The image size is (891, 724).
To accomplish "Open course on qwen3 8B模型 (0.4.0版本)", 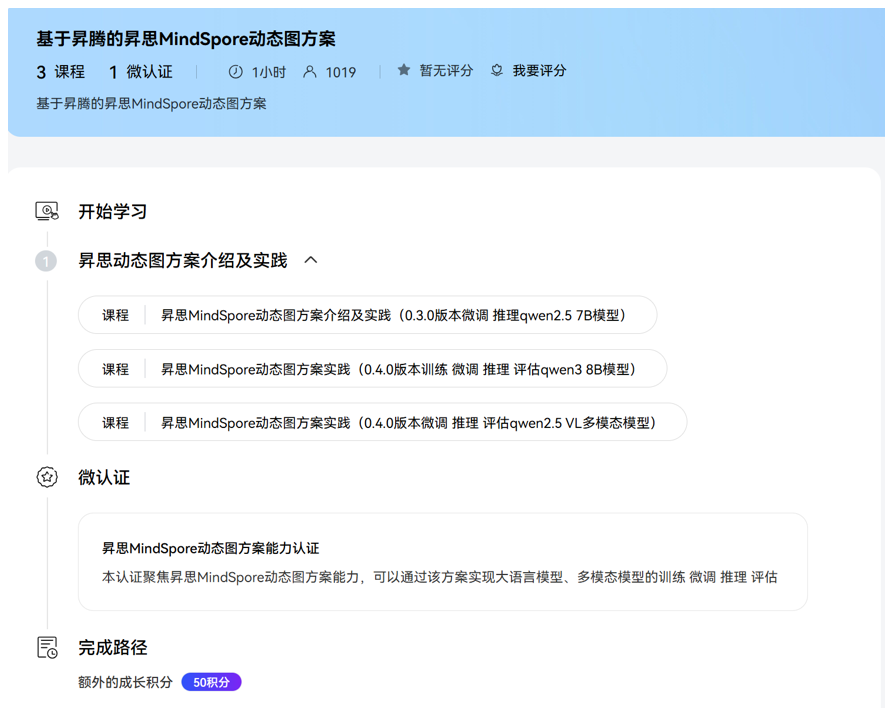I will click(x=372, y=369).
